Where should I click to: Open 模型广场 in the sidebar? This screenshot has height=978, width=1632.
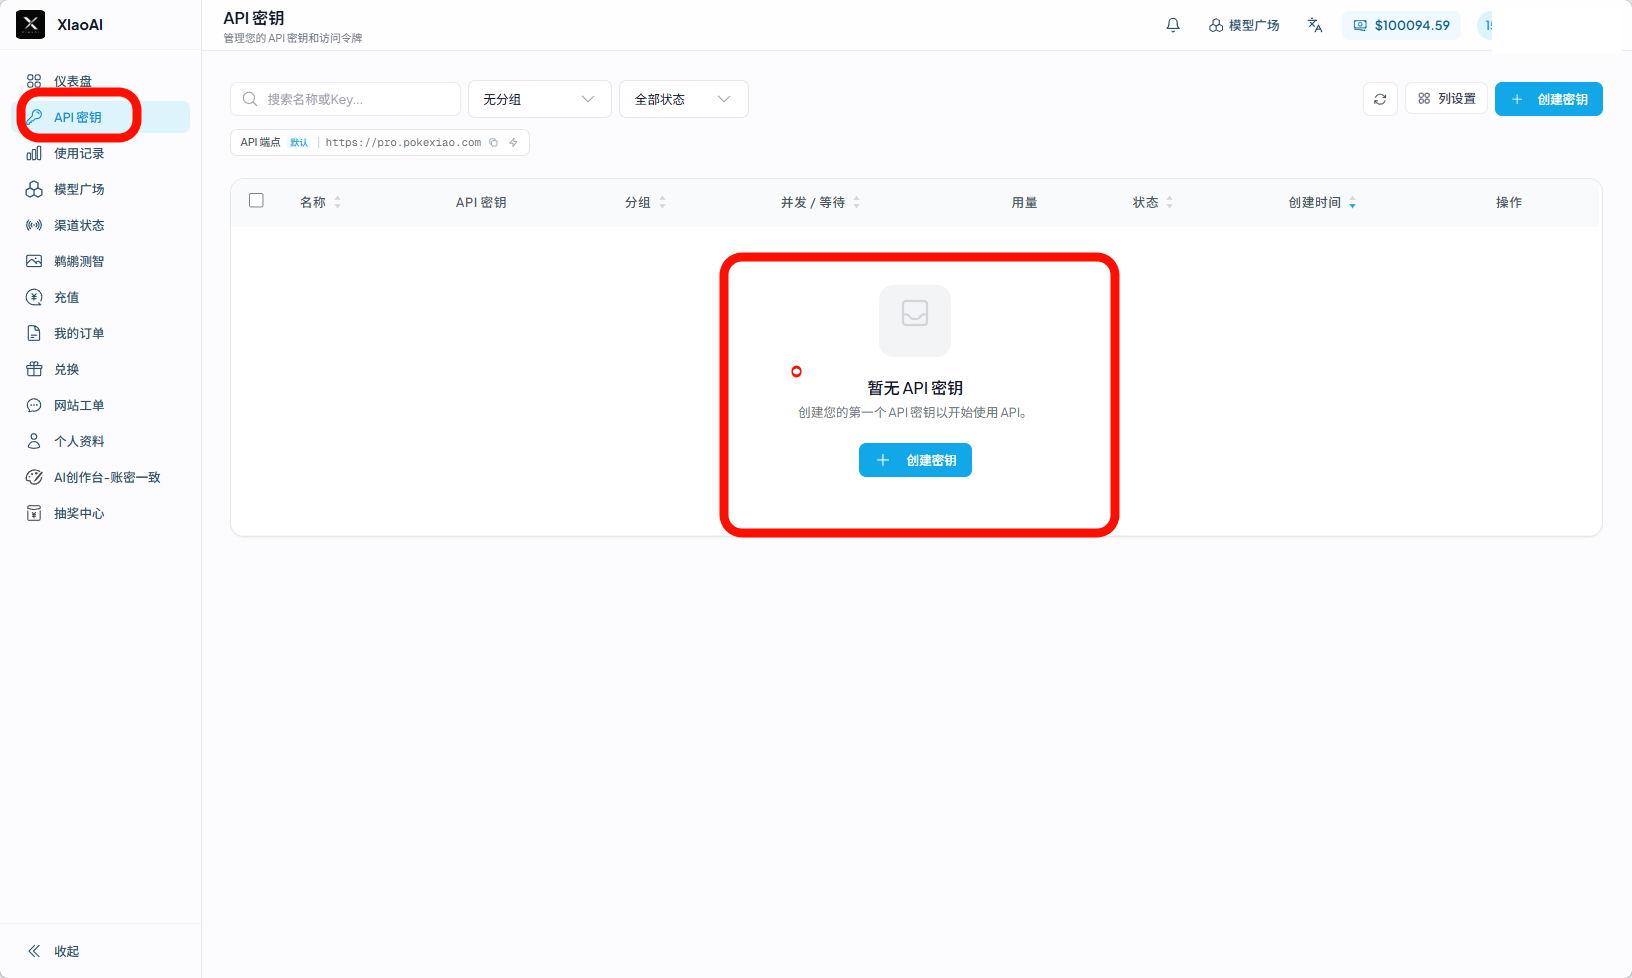pyautogui.click(x=100, y=189)
